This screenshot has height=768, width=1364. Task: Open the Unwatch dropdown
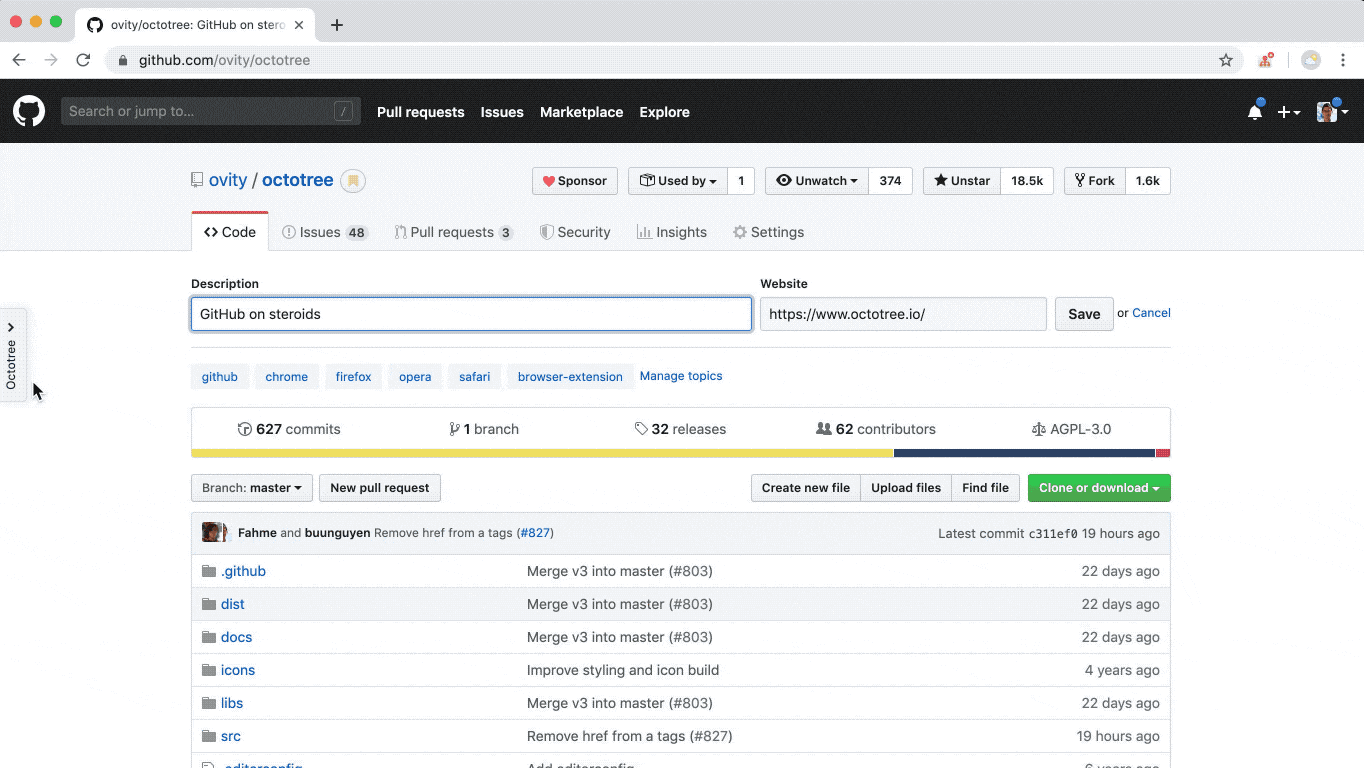coord(817,181)
